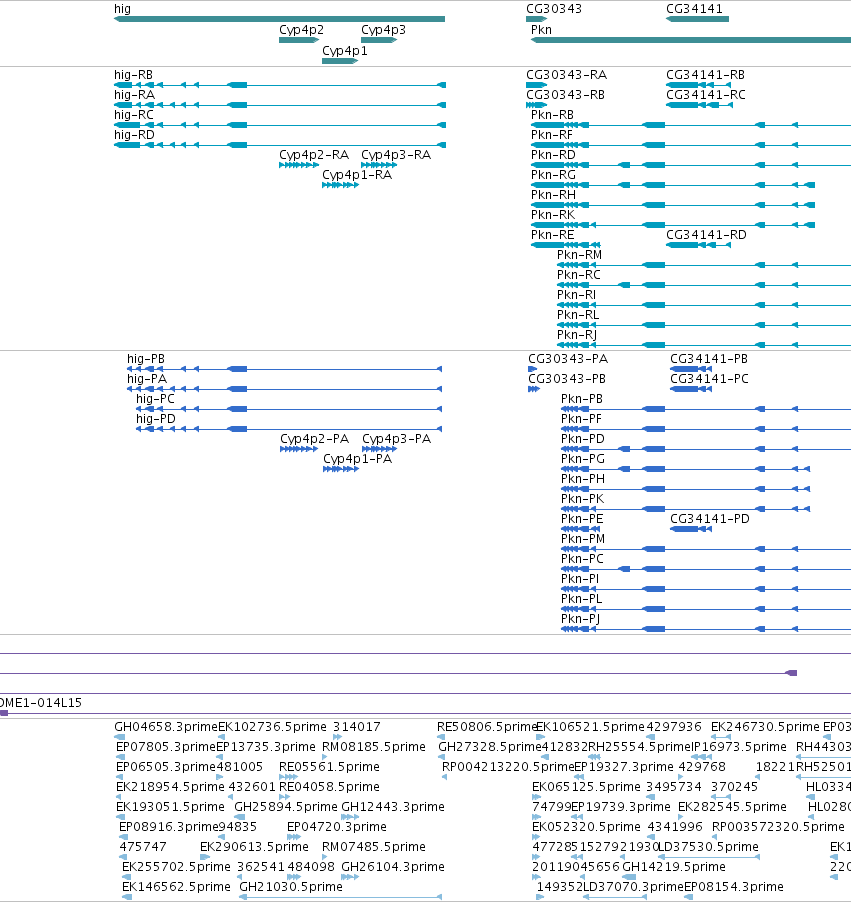Select the Pkn-PD protein label
Viewport: 851px width, 902px height.
coord(583,439)
